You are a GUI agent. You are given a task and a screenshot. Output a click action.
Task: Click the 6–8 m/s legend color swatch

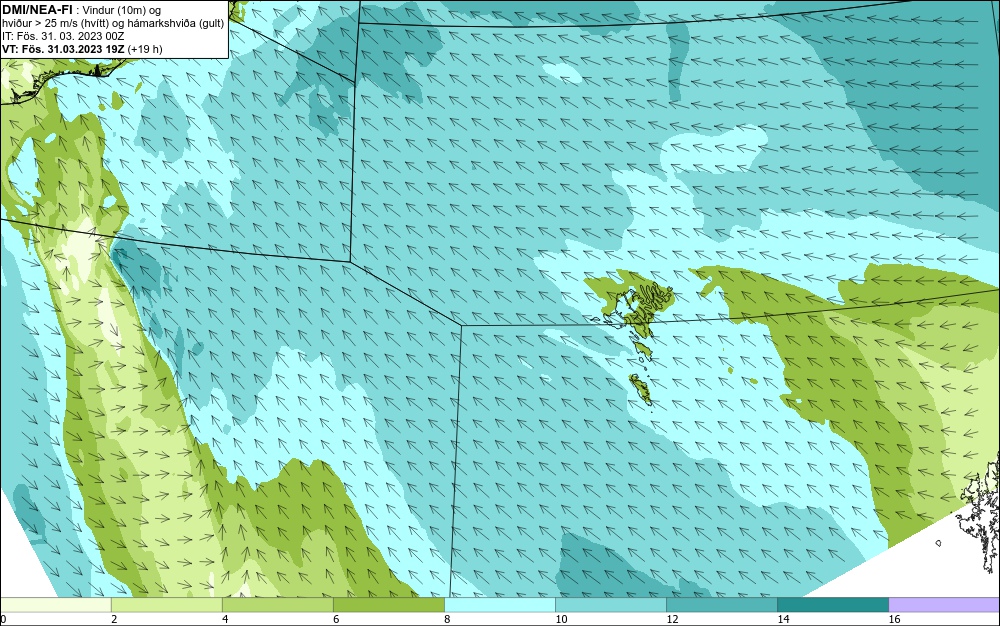pyautogui.click(x=388, y=604)
